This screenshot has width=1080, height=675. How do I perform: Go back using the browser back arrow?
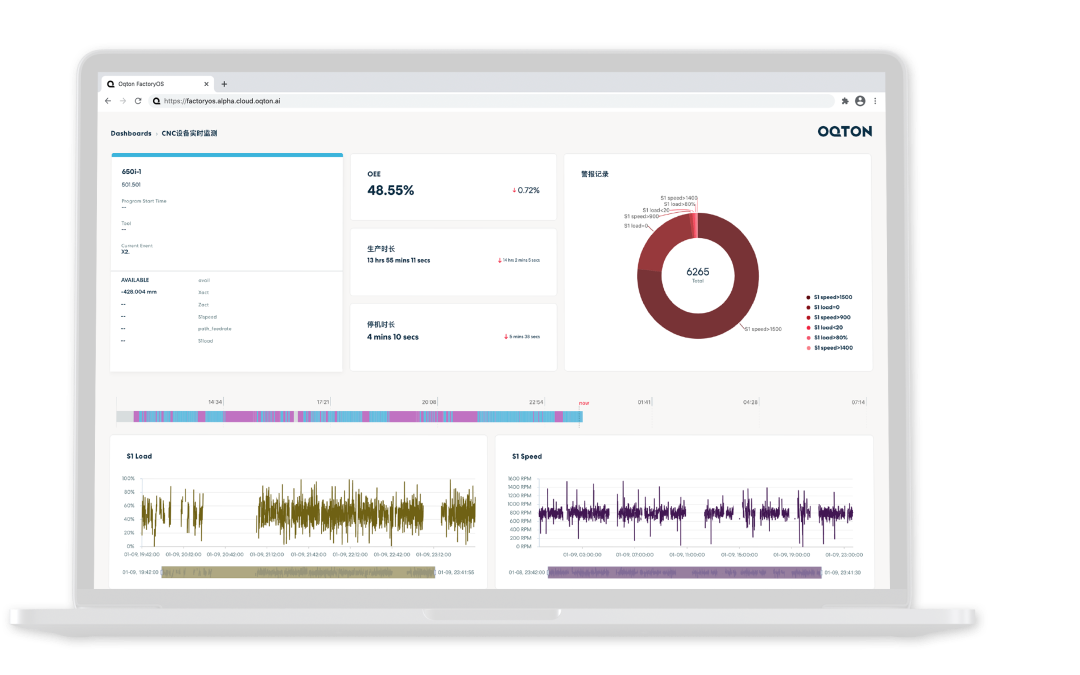(x=108, y=101)
